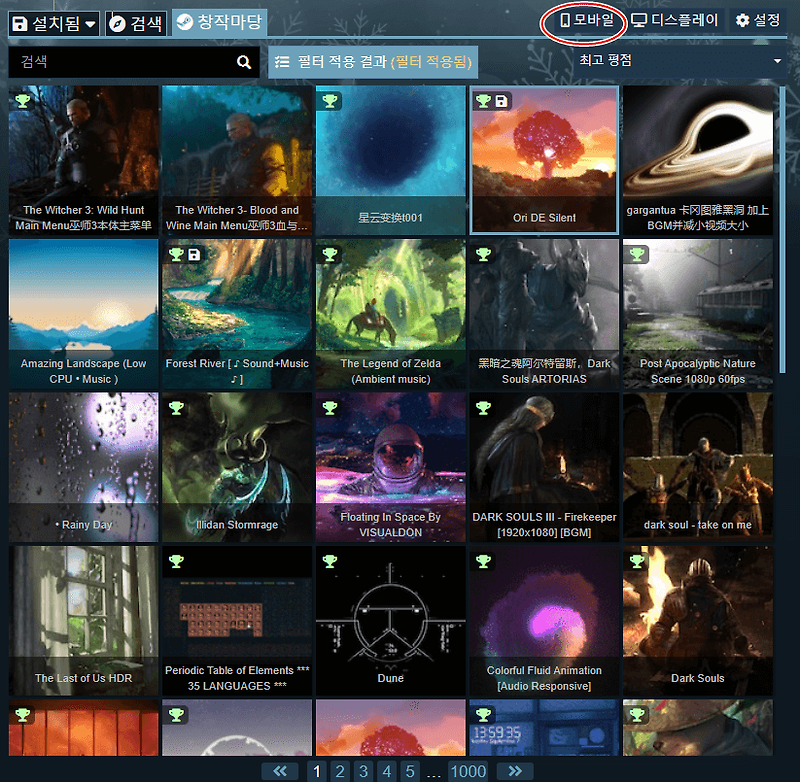Select the Illidan Stormrage wallpaper
Screen dimensions: 800x782
[237, 467]
